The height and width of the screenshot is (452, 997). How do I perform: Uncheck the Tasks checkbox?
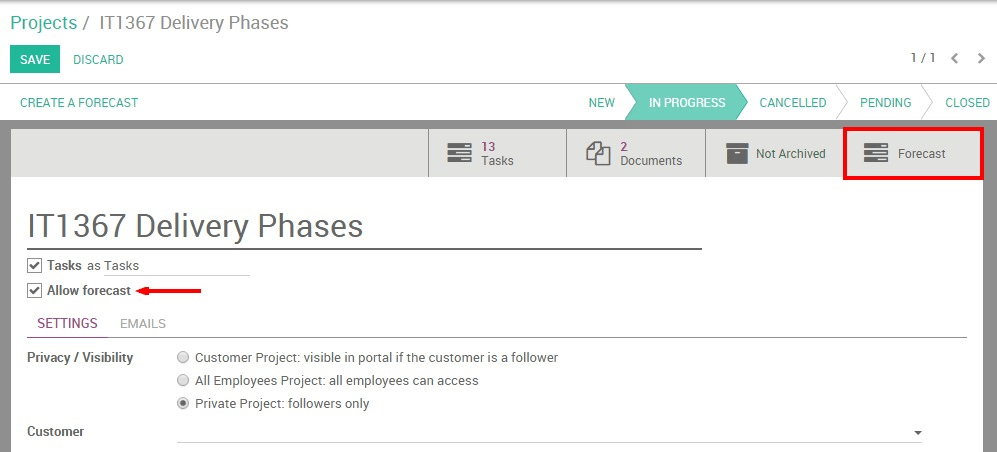click(x=35, y=266)
